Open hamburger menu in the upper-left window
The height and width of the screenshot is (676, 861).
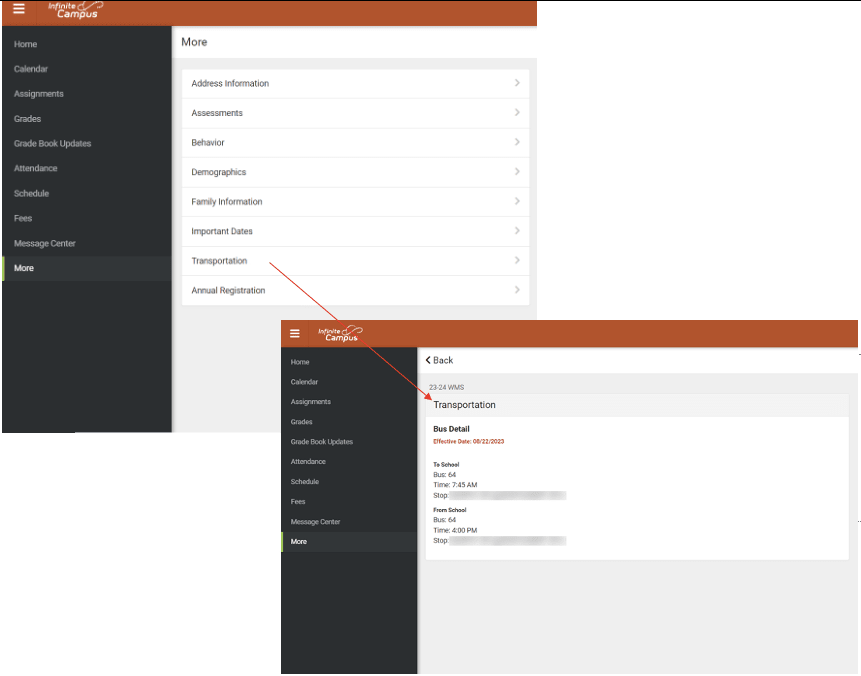tap(19, 9)
